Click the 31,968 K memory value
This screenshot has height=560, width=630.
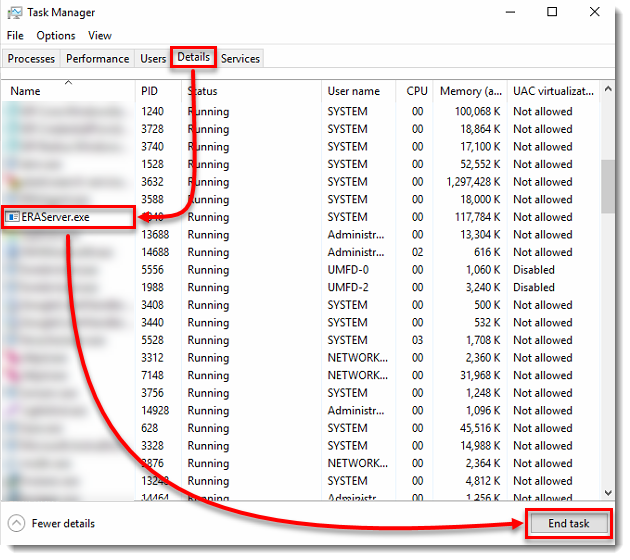[480, 376]
